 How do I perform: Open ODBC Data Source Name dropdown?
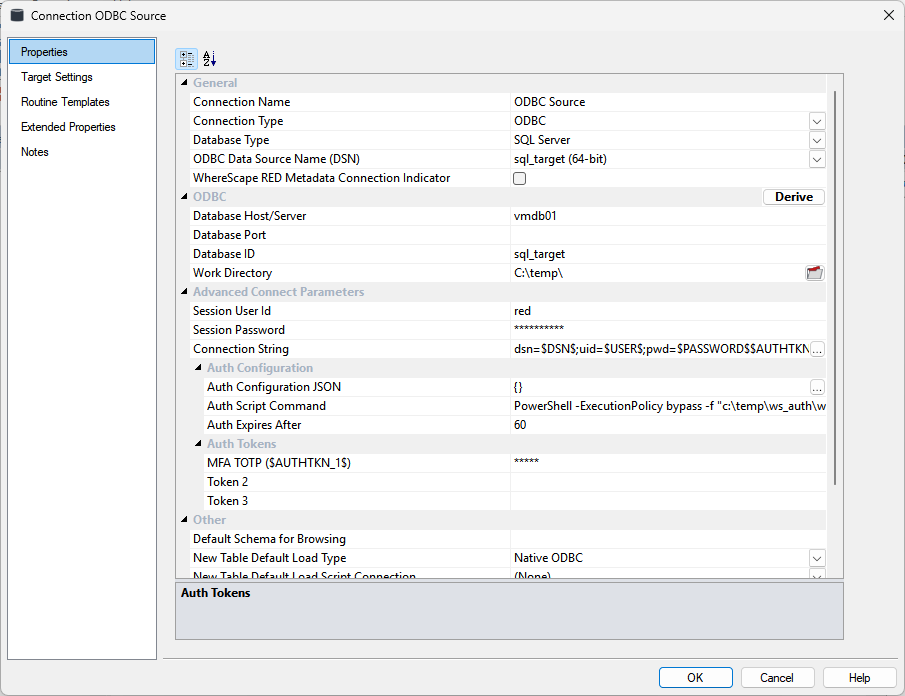(x=817, y=159)
